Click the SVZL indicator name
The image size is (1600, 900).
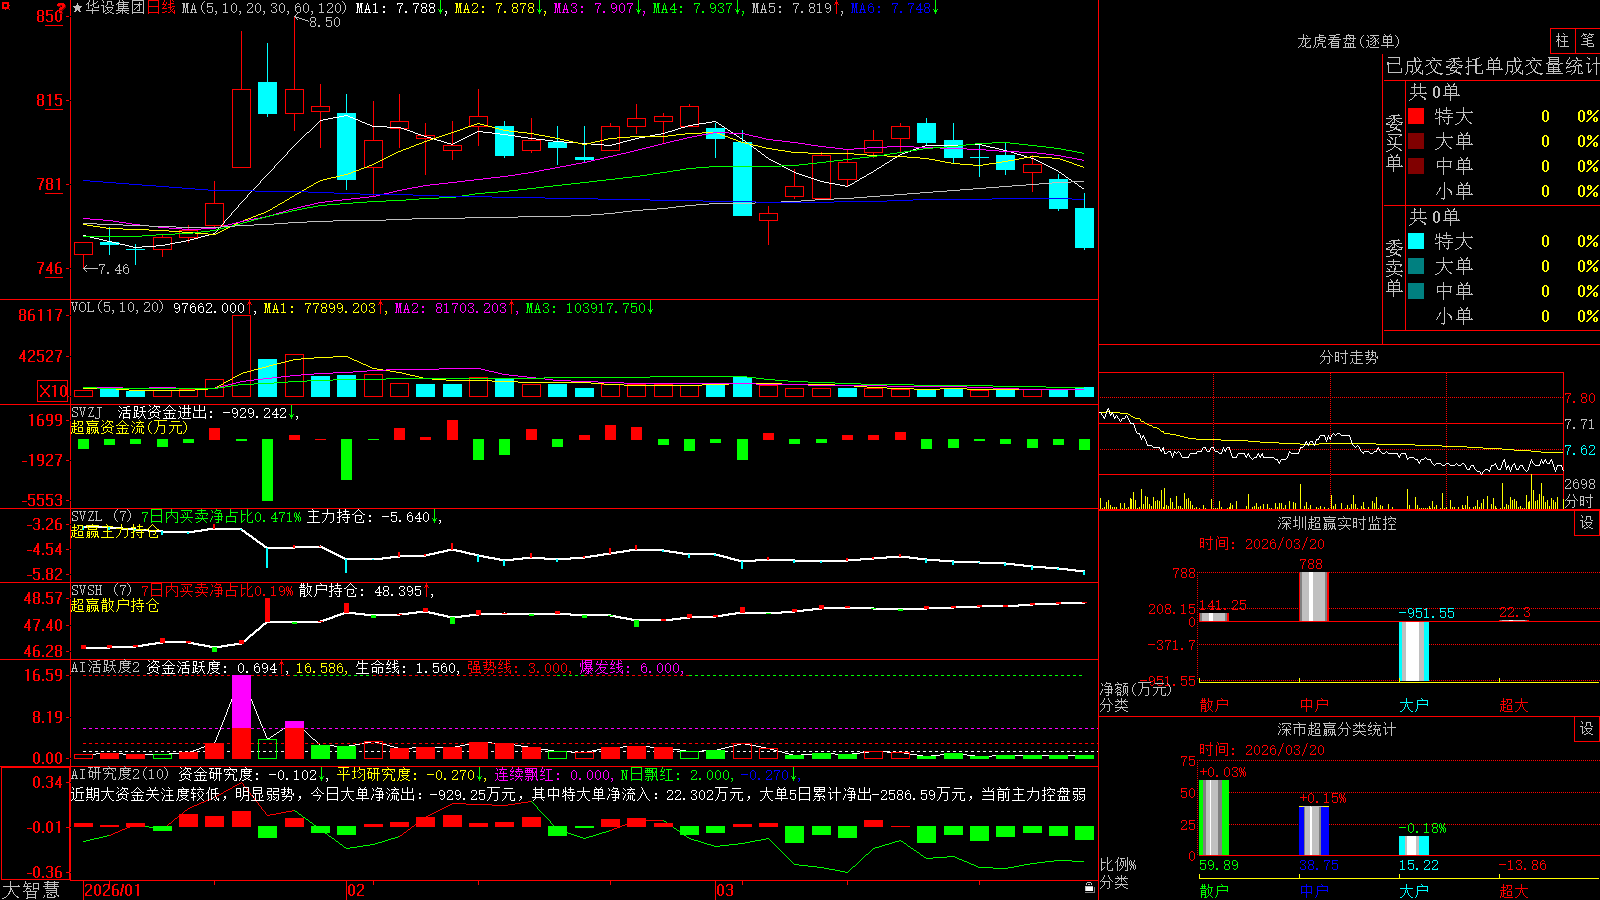click(x=87, y=517)
